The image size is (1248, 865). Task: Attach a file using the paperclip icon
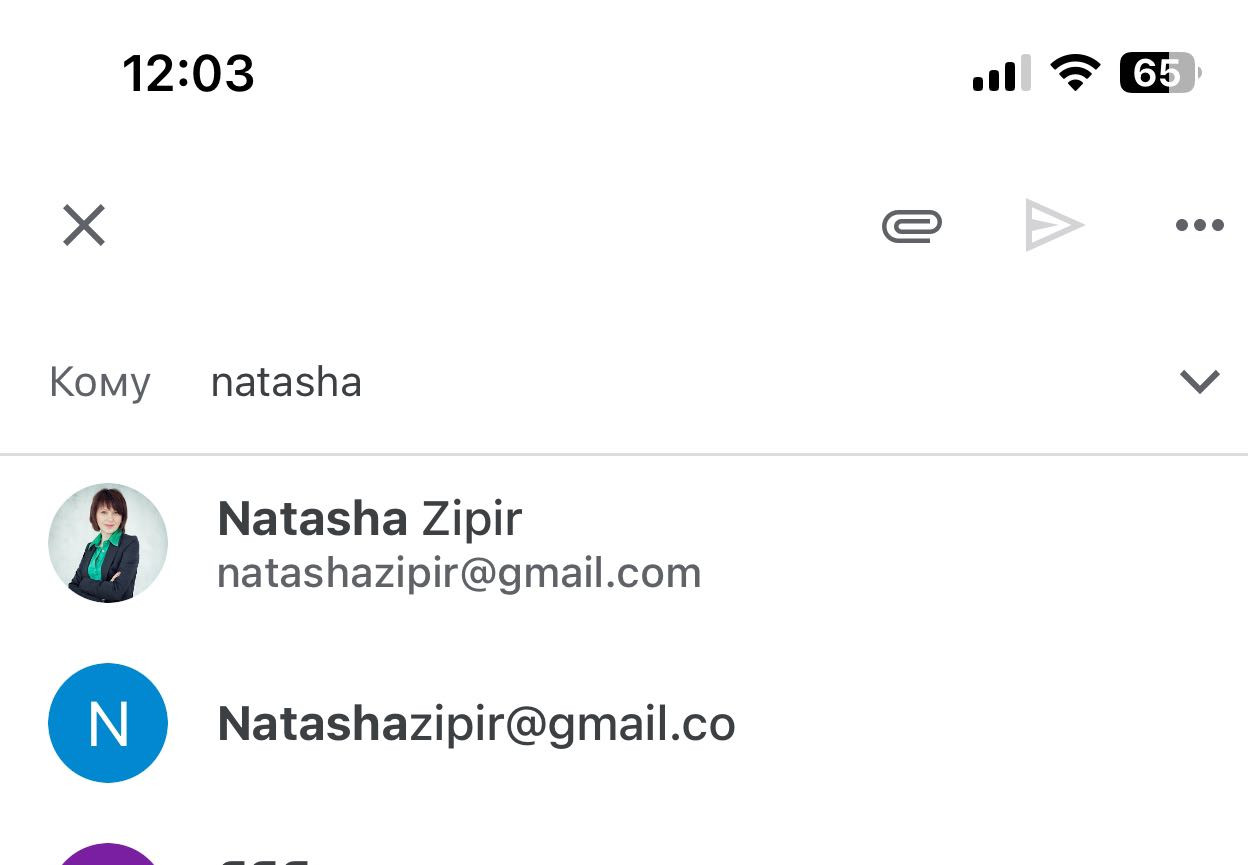tap(912, 225)
